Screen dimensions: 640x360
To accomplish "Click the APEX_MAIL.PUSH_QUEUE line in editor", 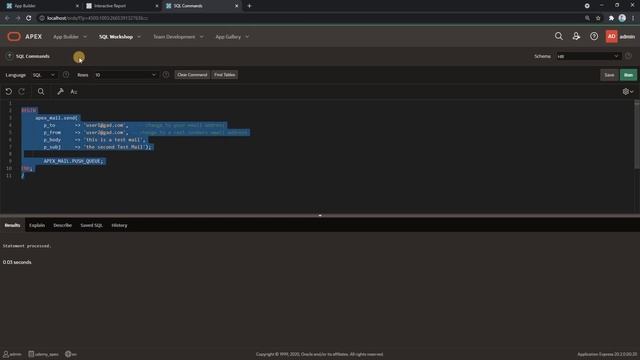I will [73, 161].
